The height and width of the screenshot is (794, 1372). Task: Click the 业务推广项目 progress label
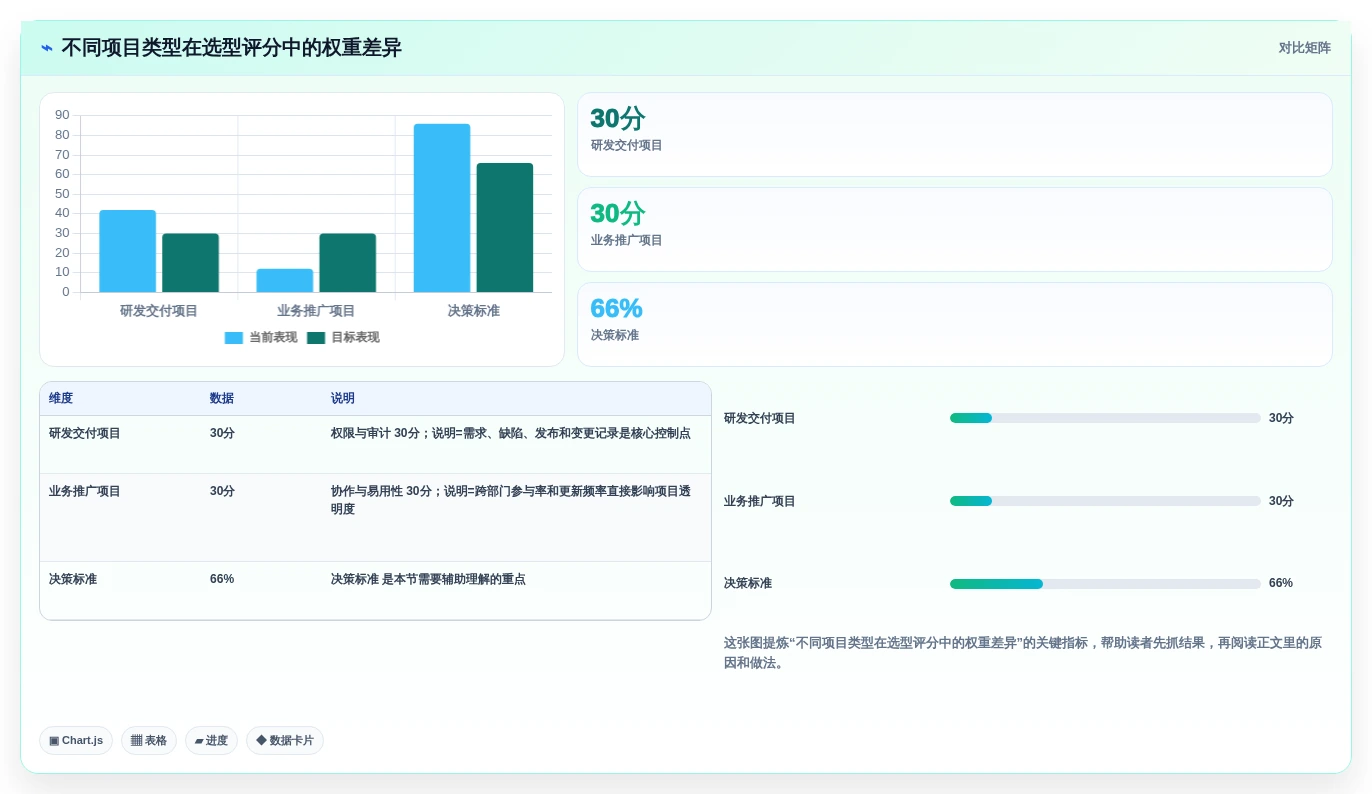click(760, 502)
